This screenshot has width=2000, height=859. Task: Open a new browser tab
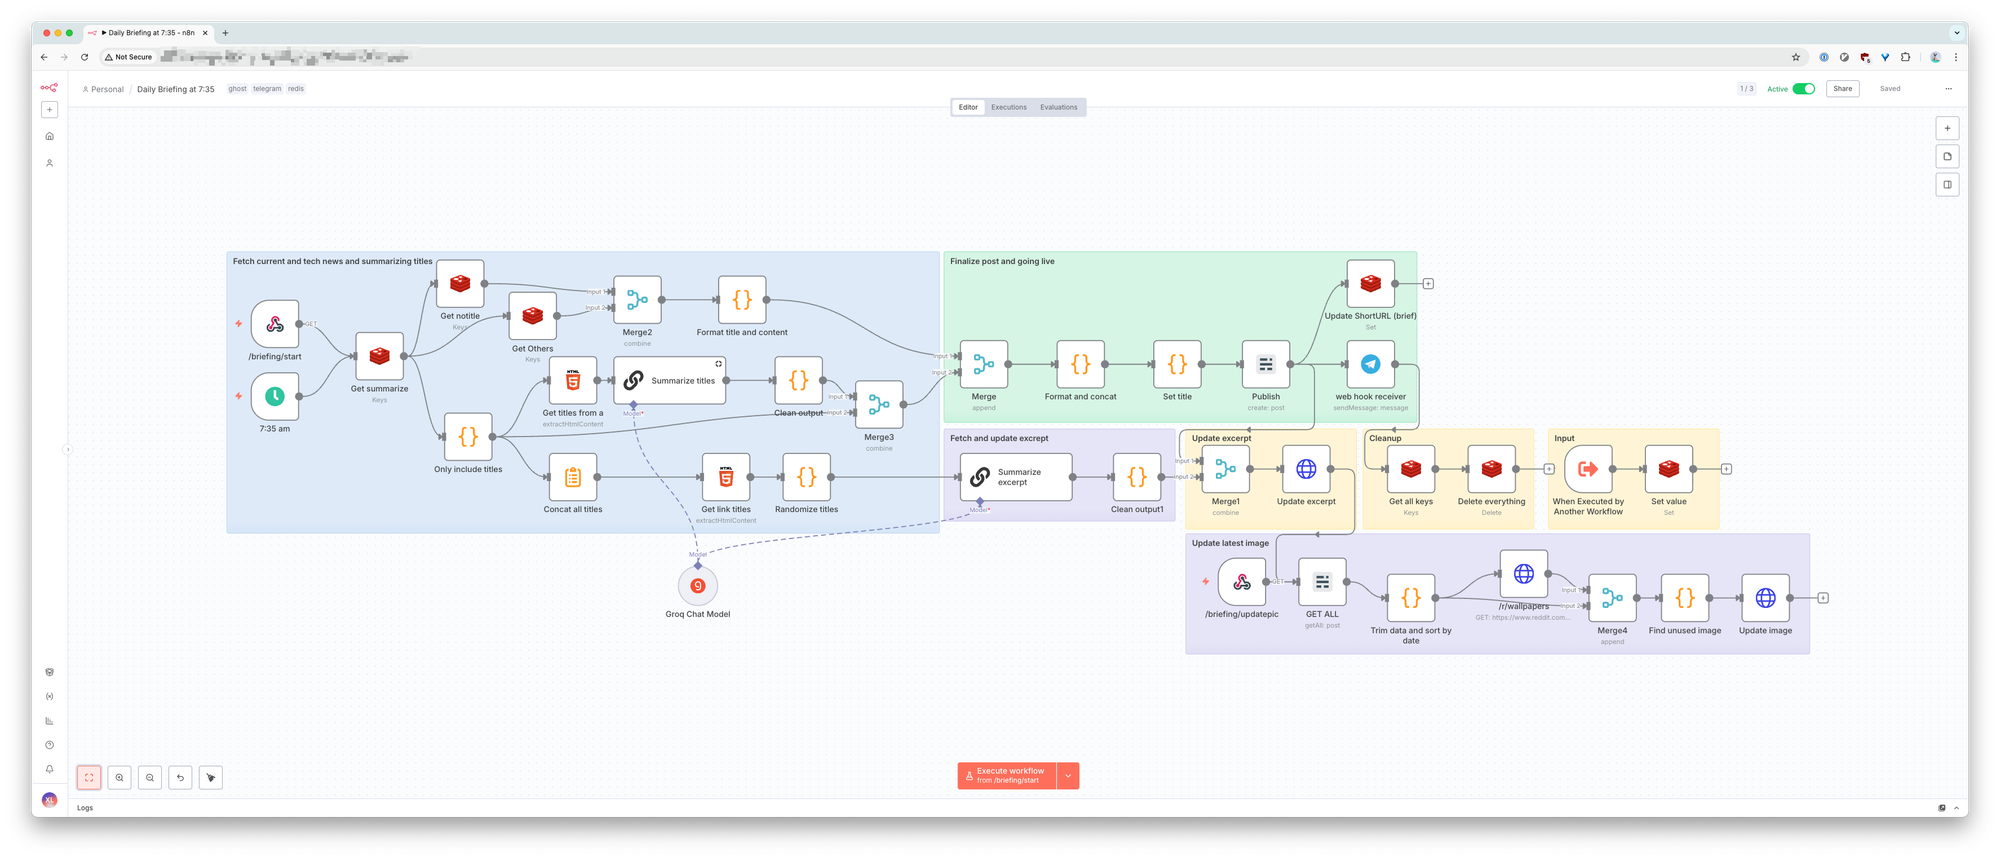(x=225, y=33)
